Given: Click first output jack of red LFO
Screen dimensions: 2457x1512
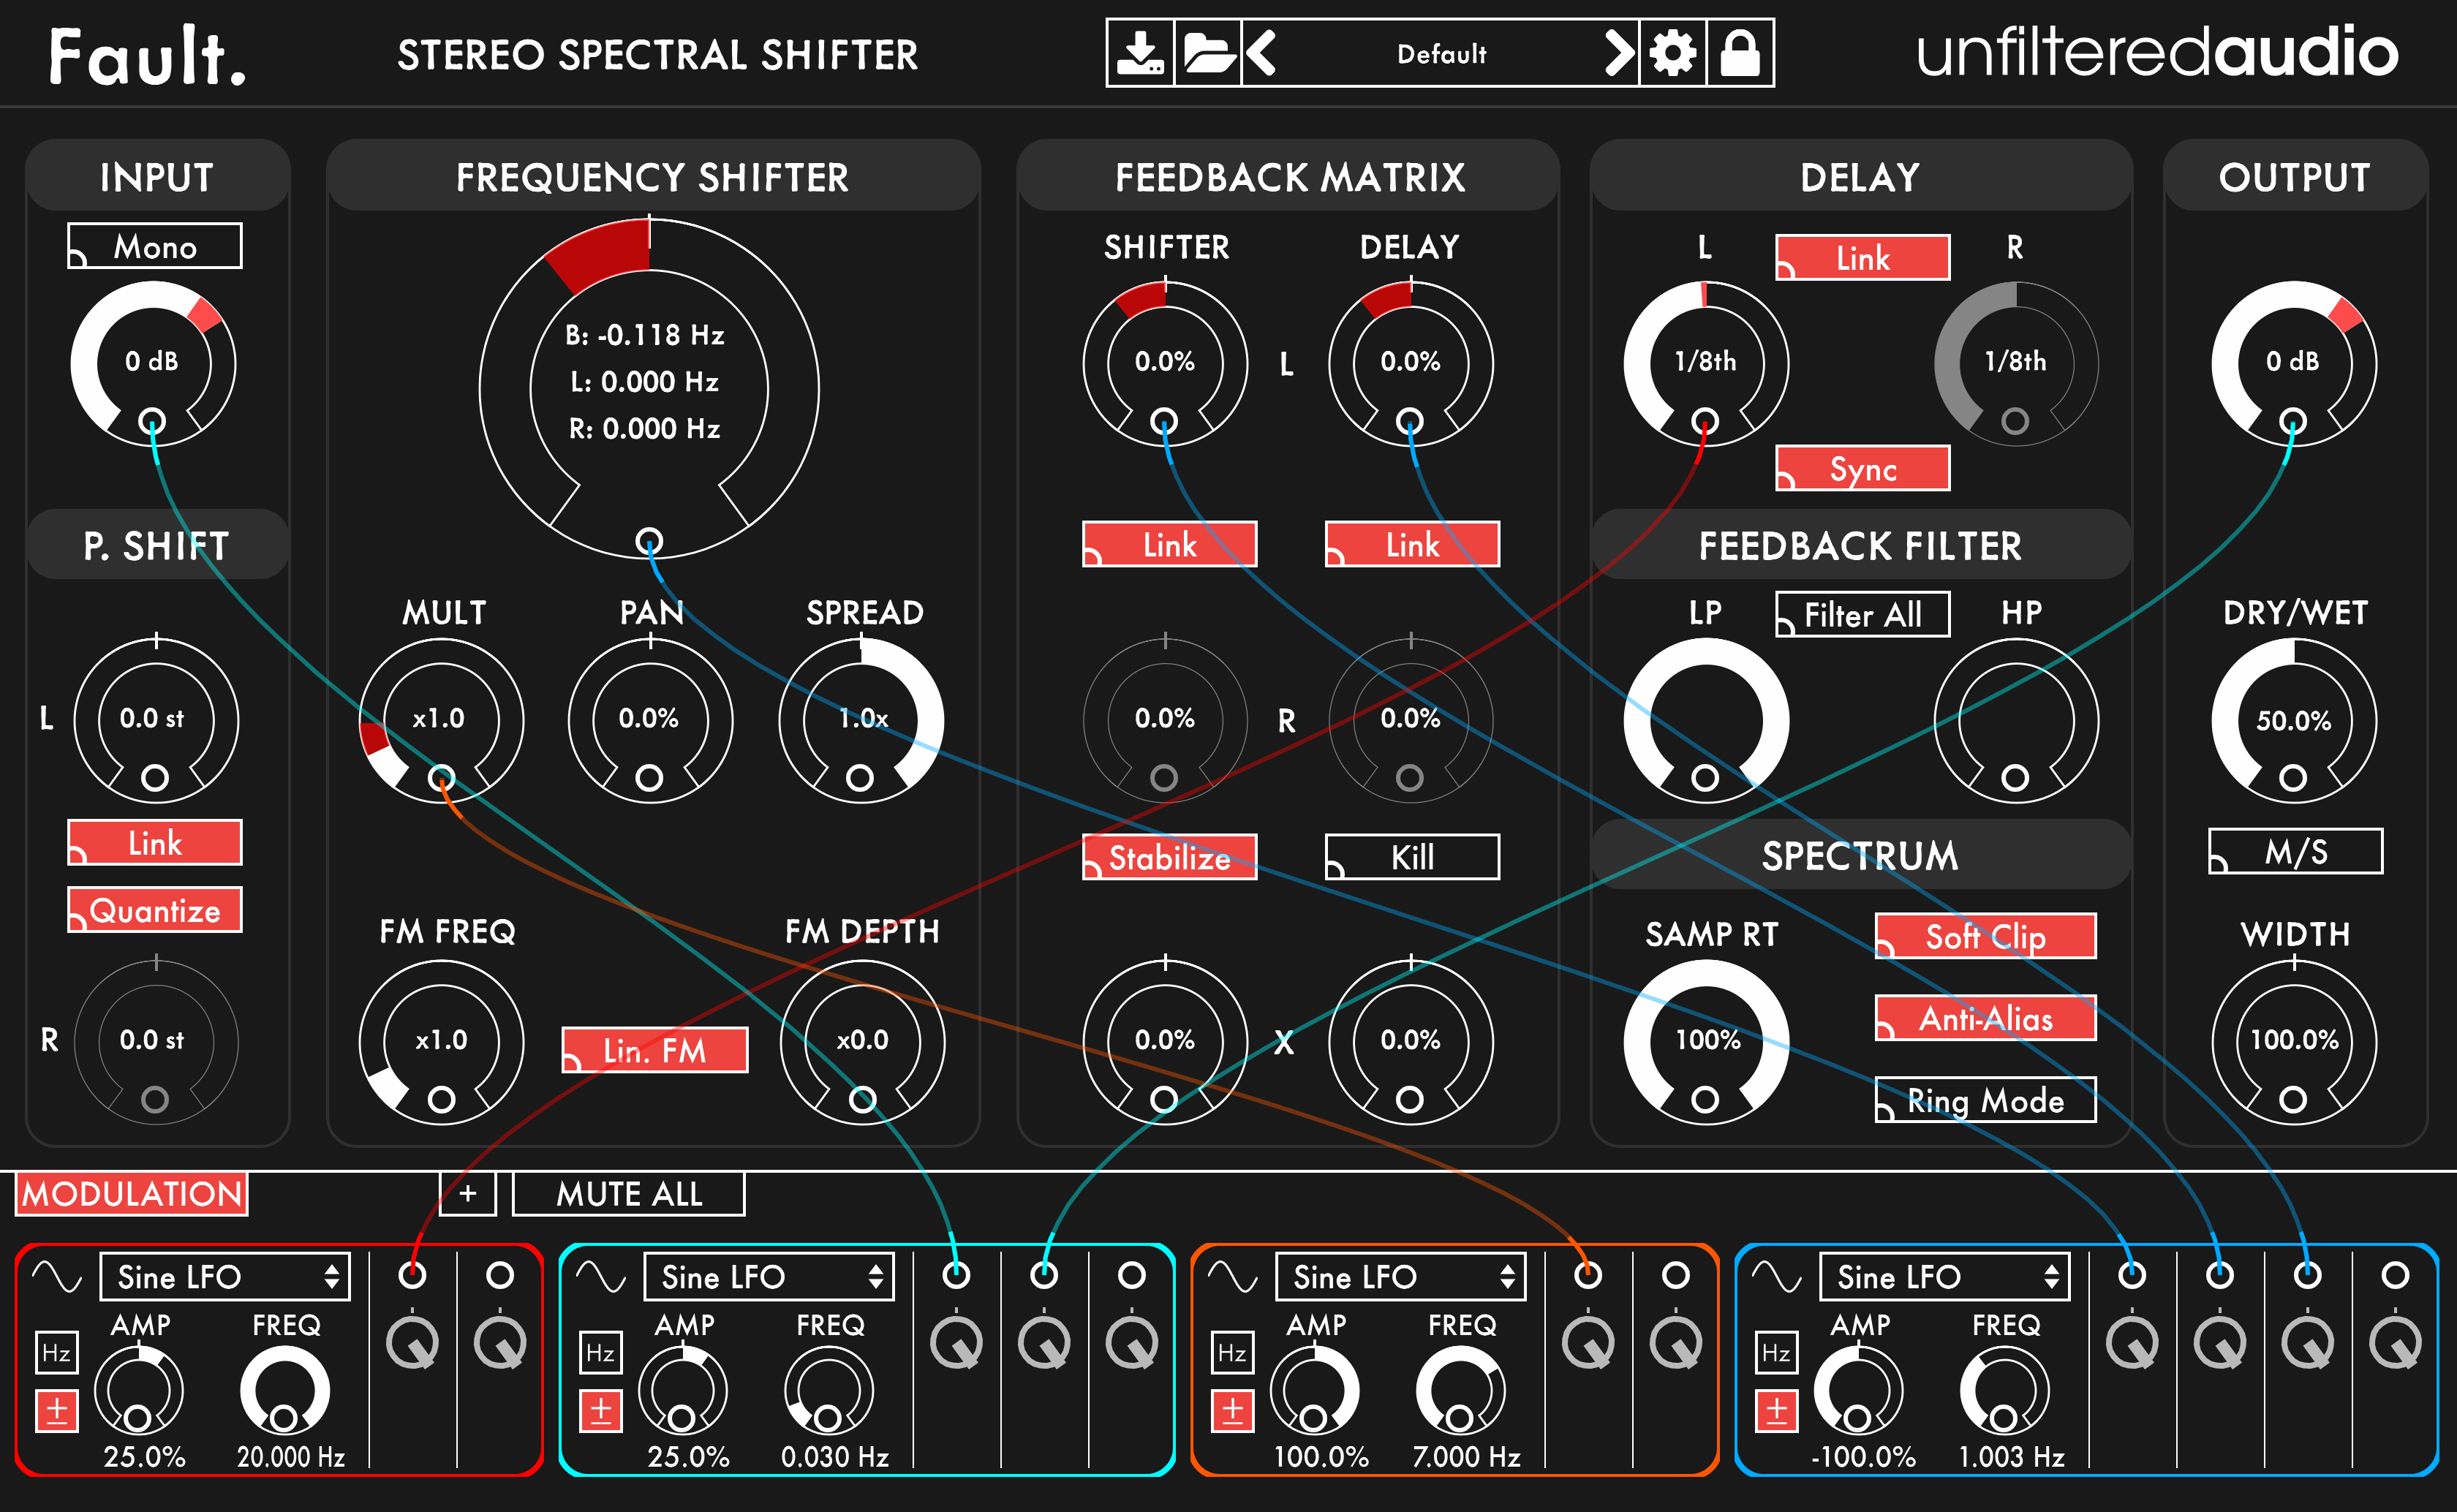Looking at the screenshot, I should [x=412, y=1275].
